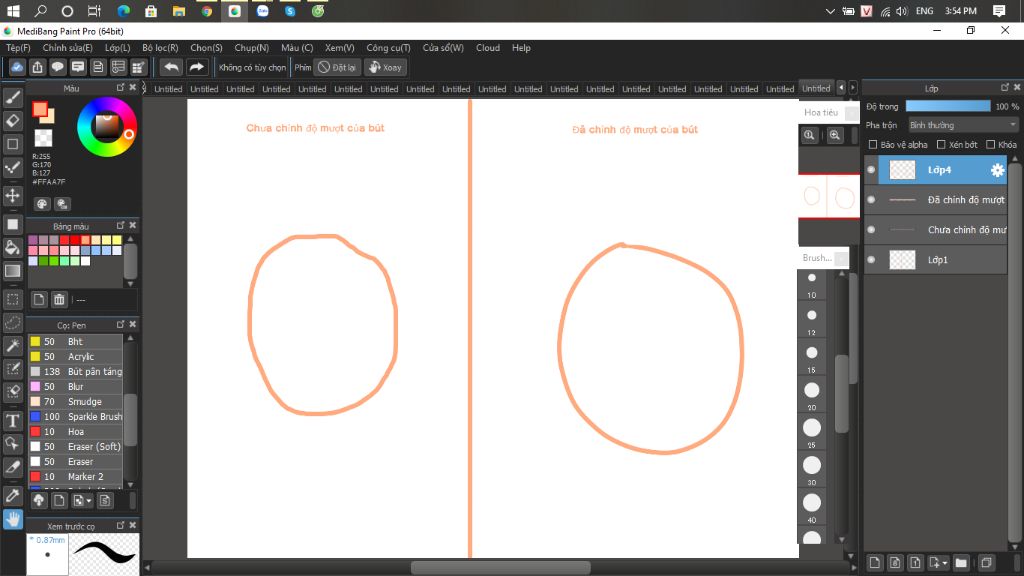
Task: Add new folder in Lớp panel
Action: pos(961,562)
